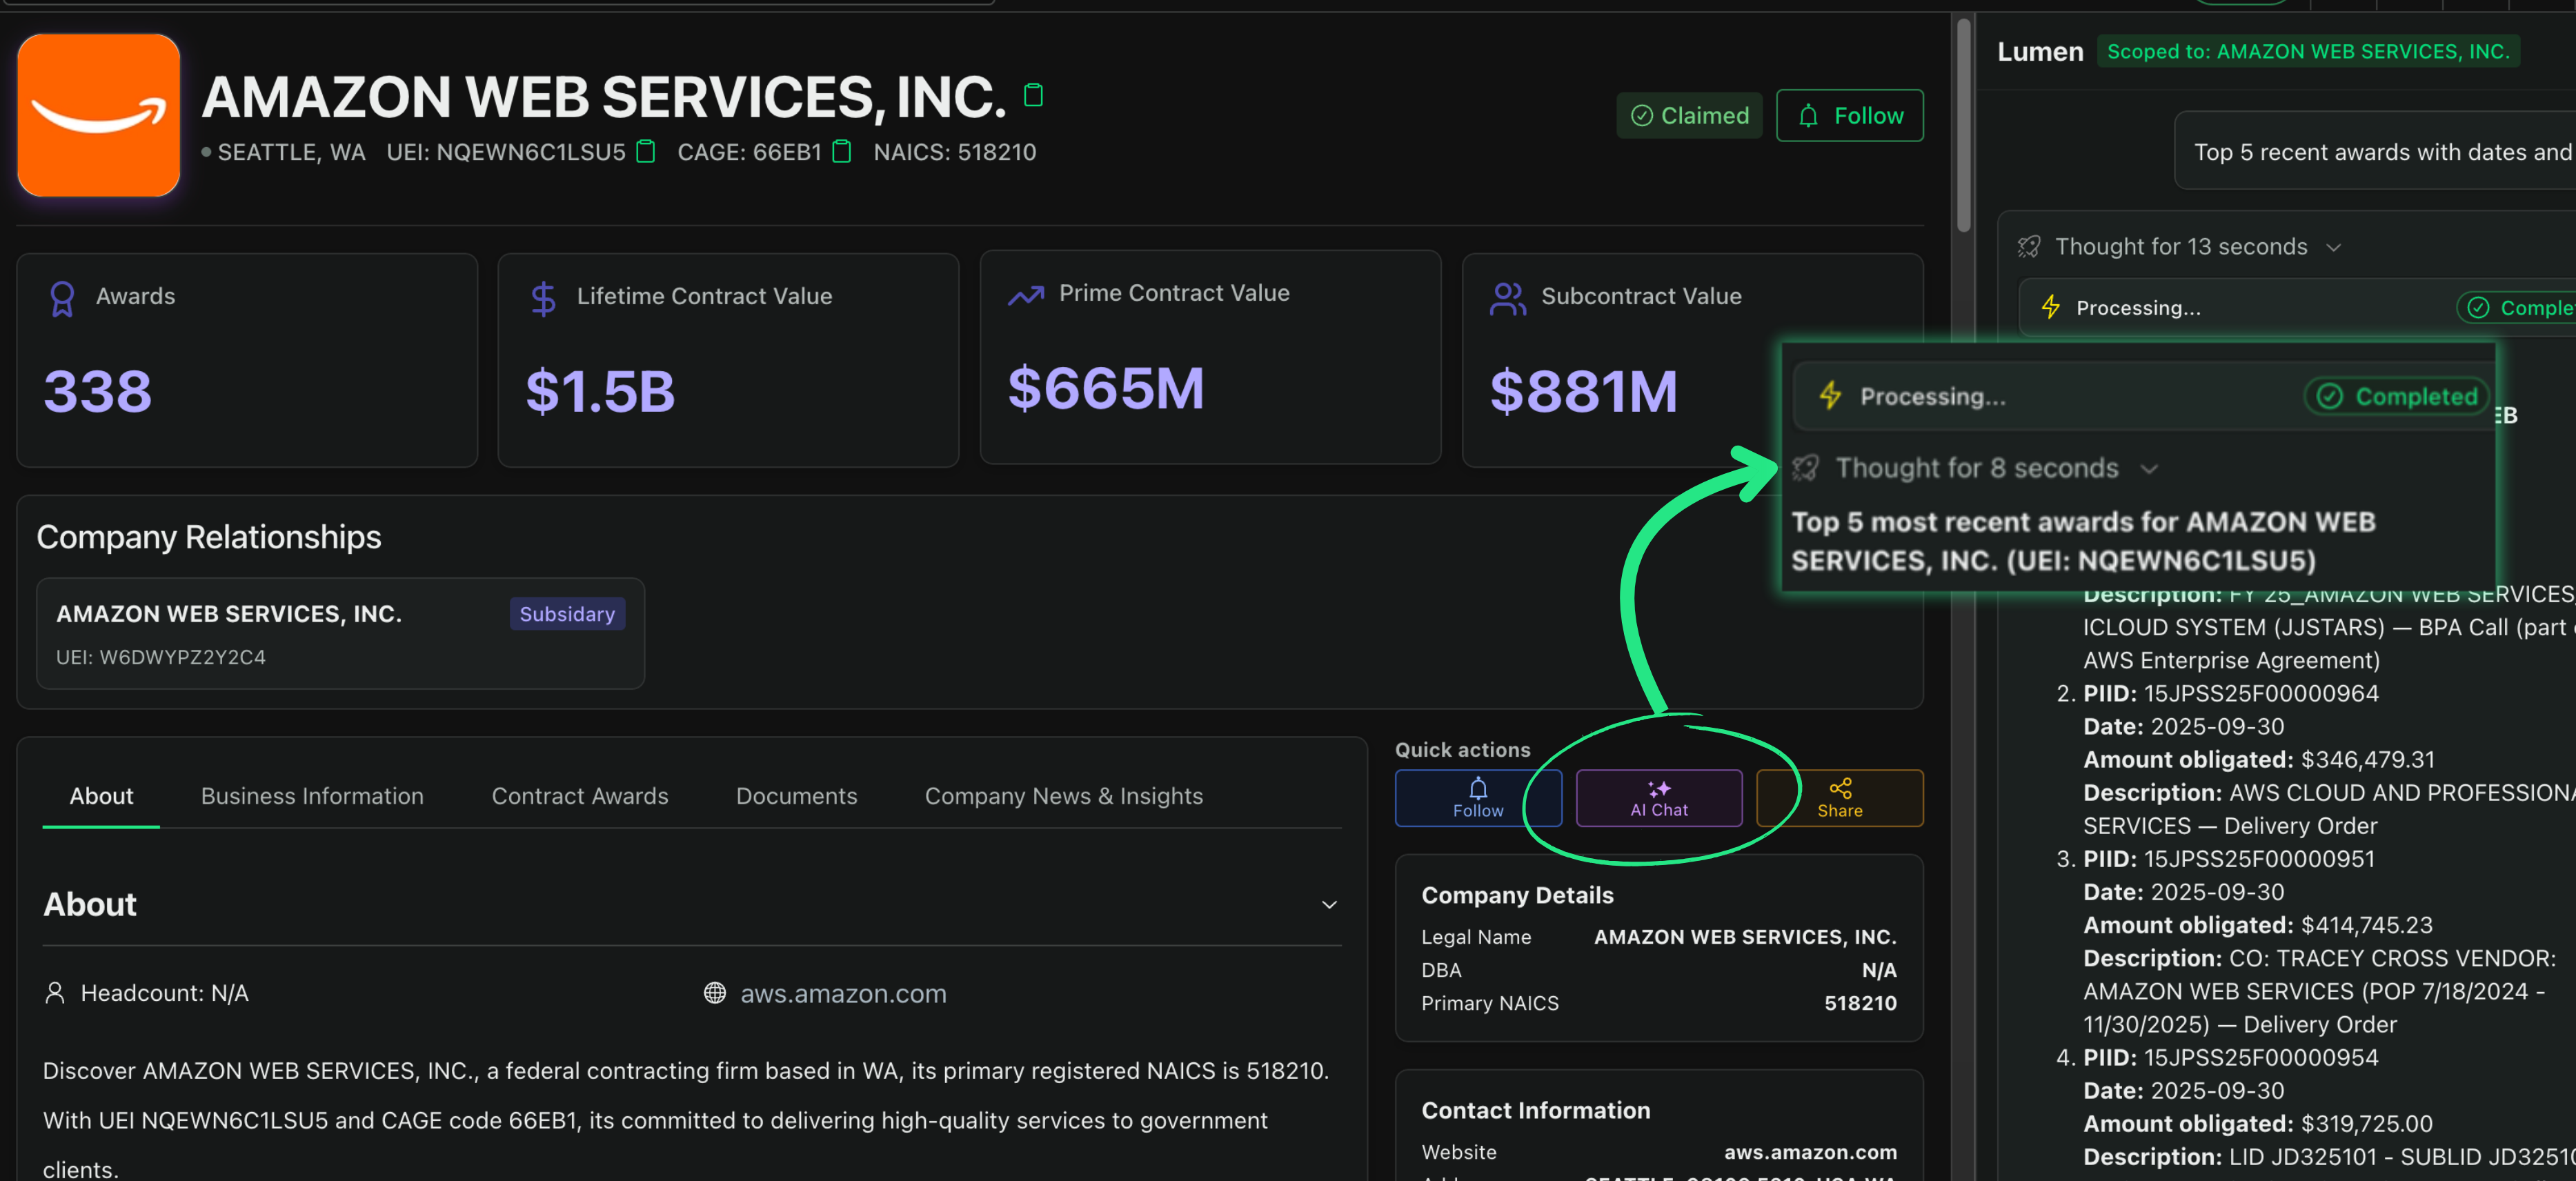Click the NAICS: 518210 header text
This screenshot has height=1181, width=2576.
coord(955,152)
